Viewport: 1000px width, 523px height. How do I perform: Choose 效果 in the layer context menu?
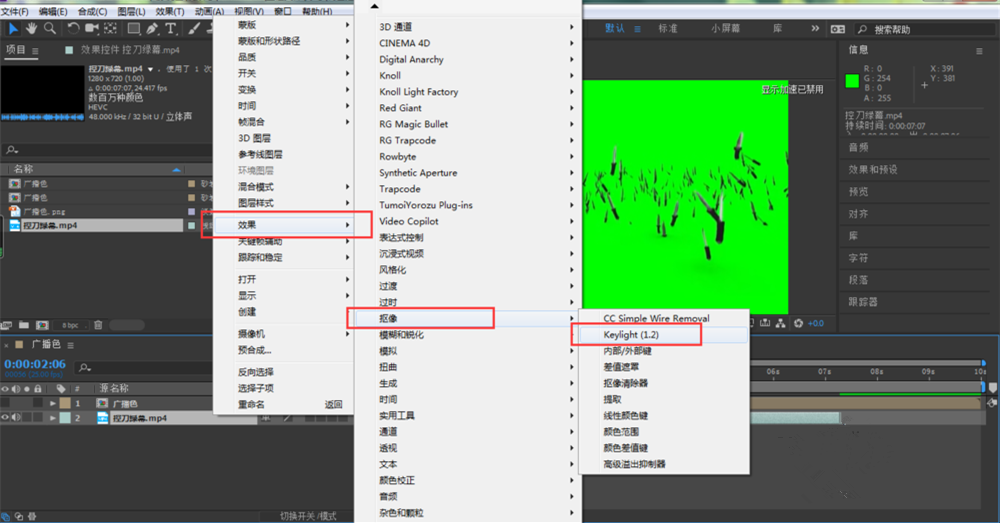coord(284,225)
